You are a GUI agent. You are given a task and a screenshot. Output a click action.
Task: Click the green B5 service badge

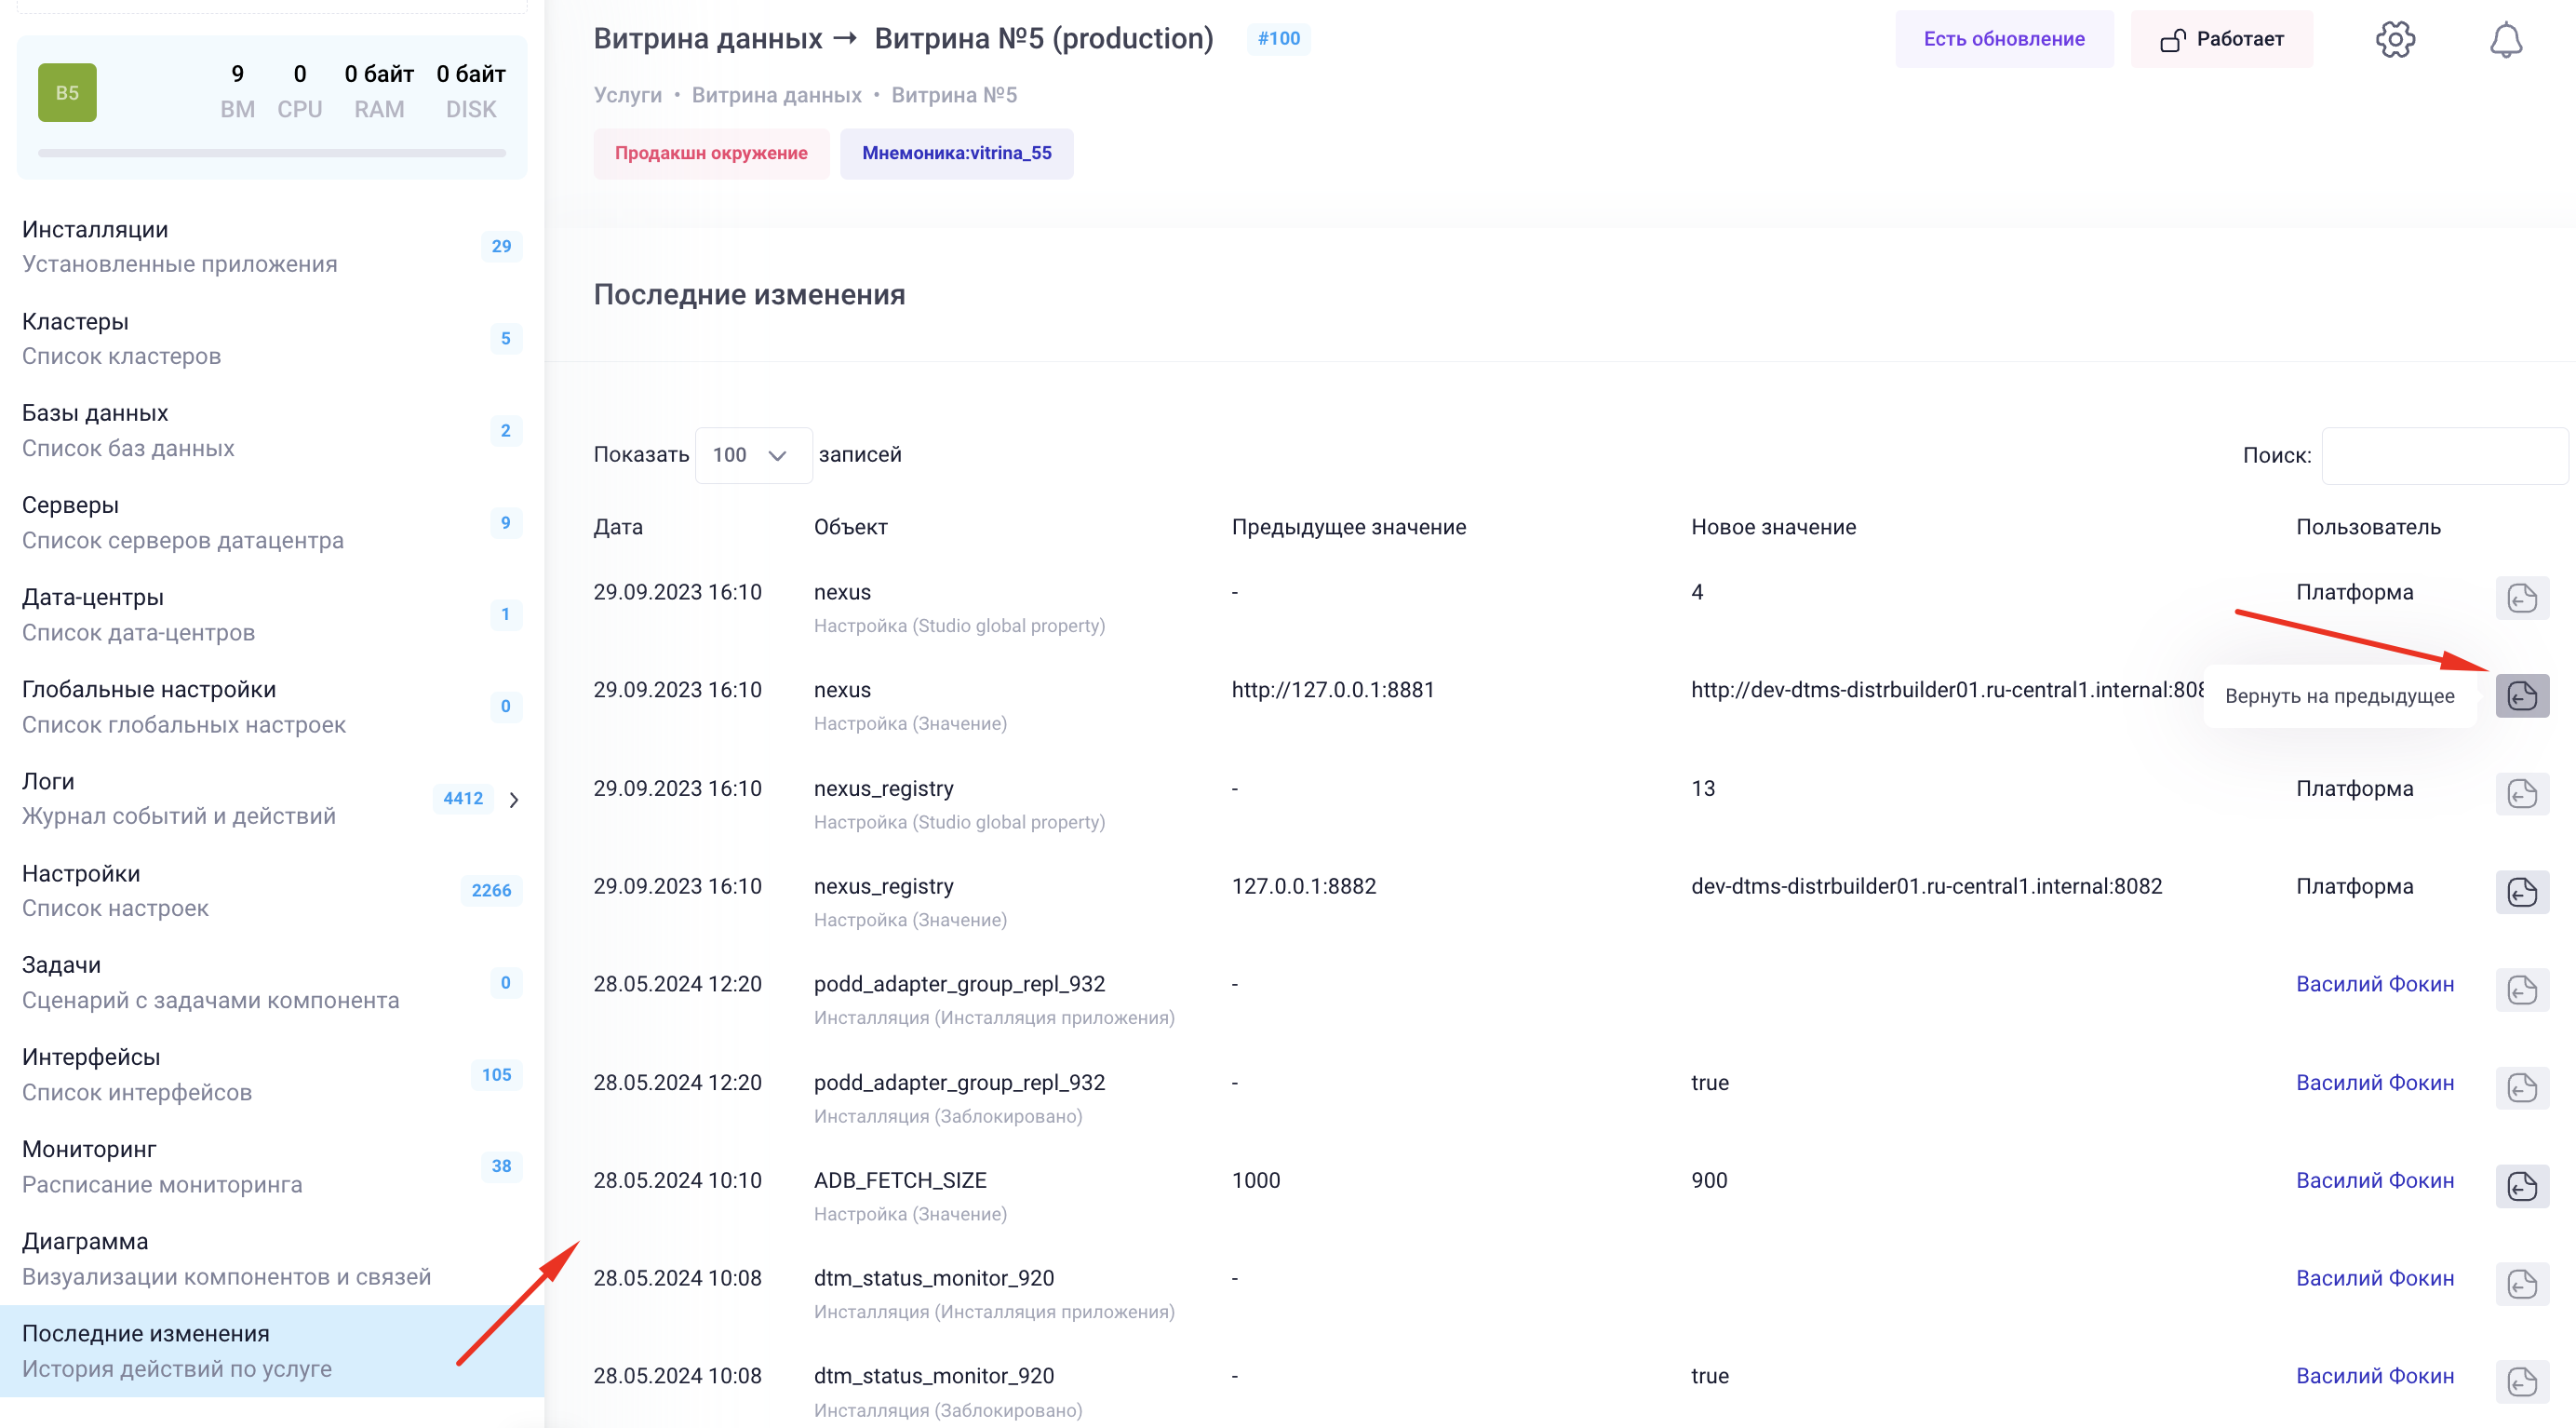click(x=67, y=92)
